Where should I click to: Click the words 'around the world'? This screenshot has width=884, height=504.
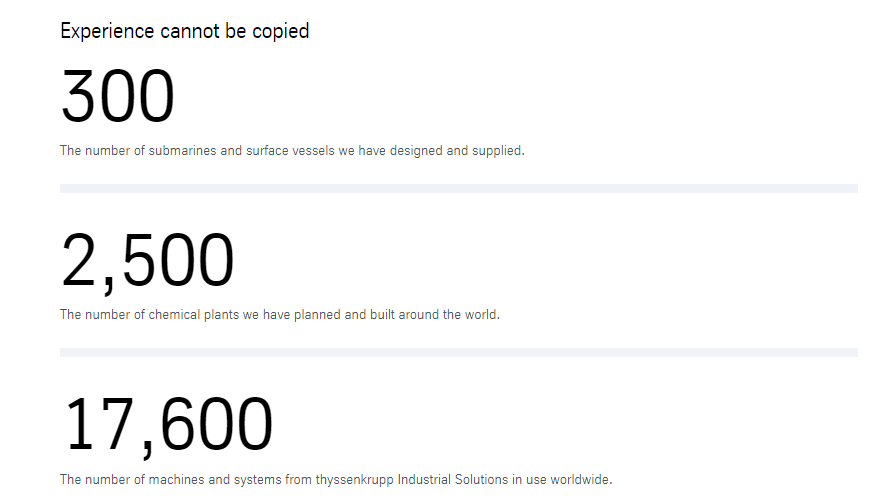tap(448, 315)
